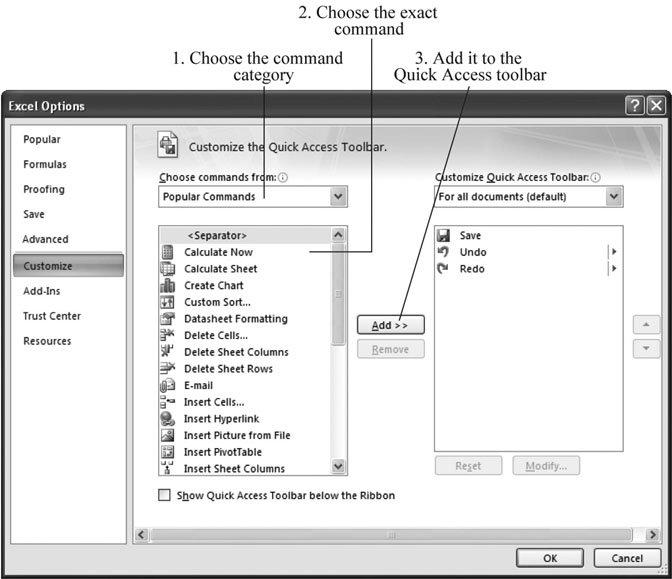Select the "Calculate Now" command text
Viewport: 672px width, 579px height.
(x=218, y=252)
